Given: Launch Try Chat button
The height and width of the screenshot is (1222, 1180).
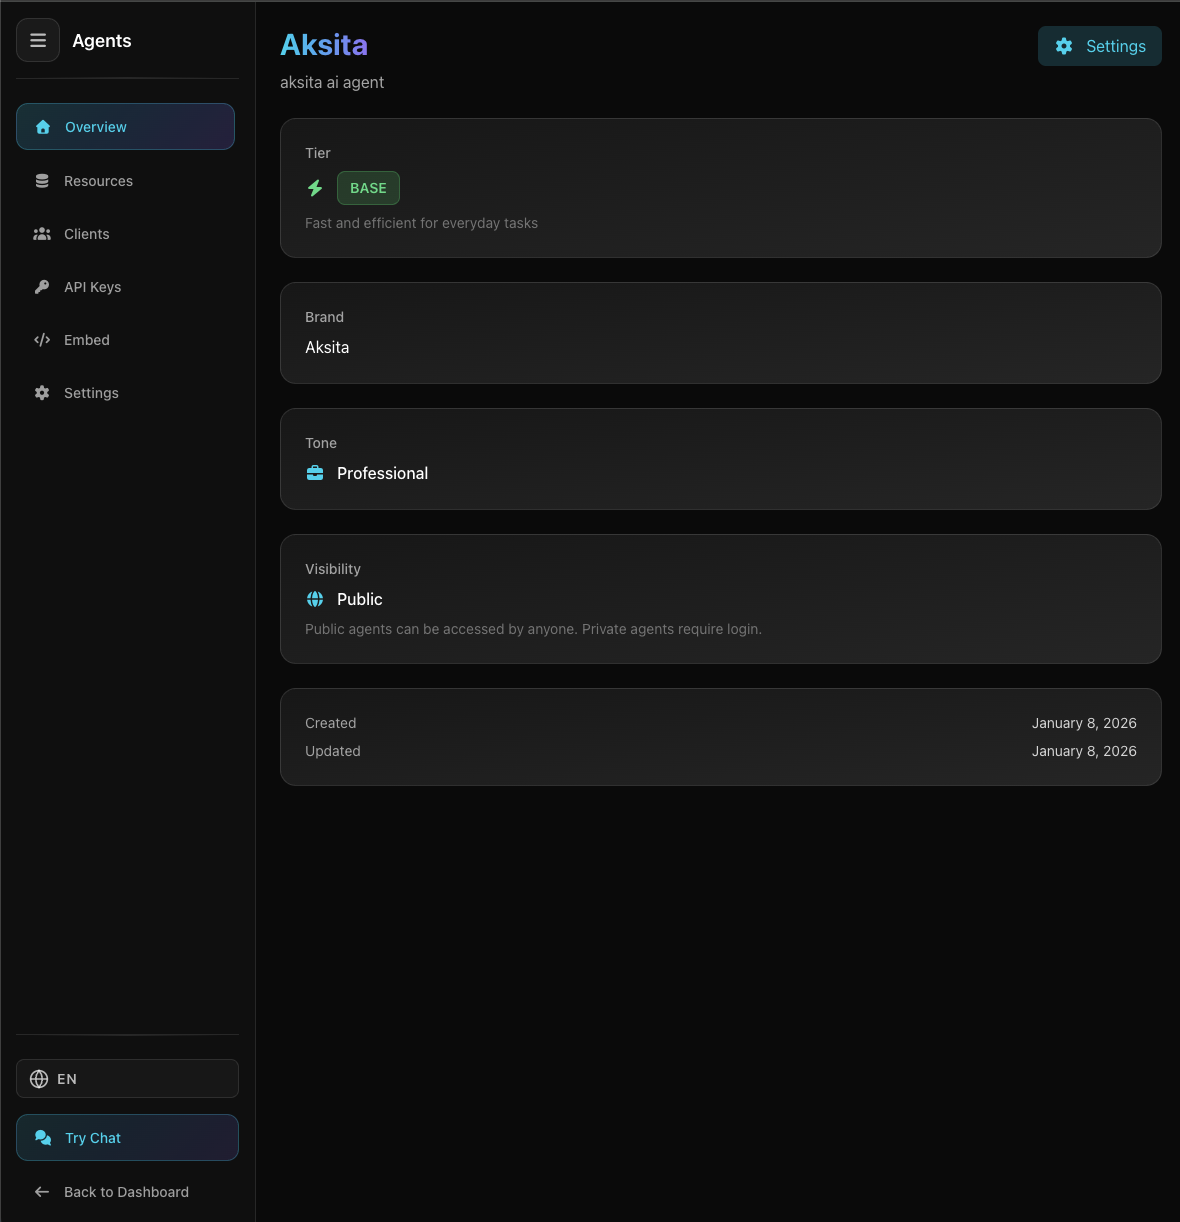Looking at the screenshot, I should point(127,1138).
